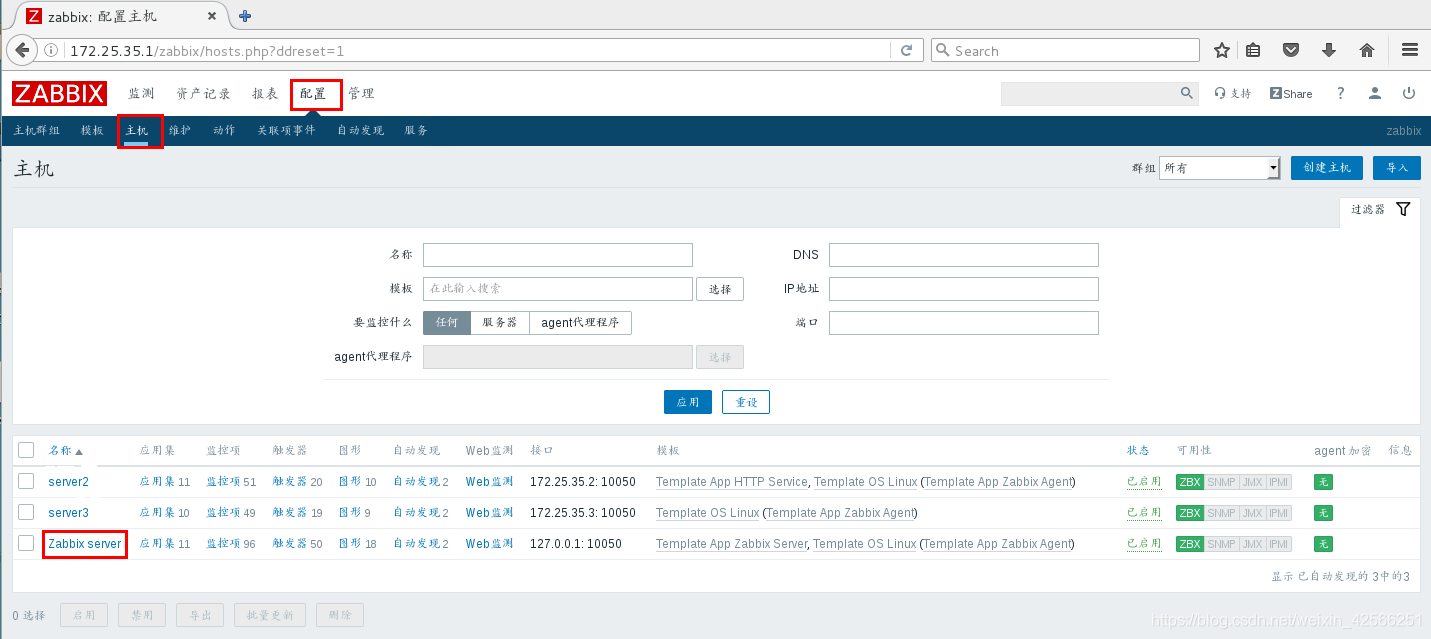Viewport: 1431px width, 639px height.
Task: Click the browser Search box
Action: [x=1065, y=50]
